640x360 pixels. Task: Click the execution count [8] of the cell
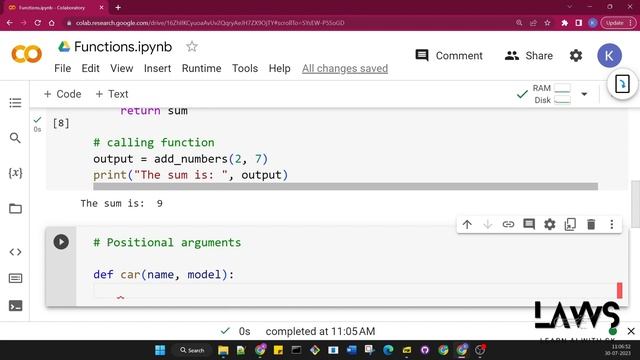coord(61,123)
